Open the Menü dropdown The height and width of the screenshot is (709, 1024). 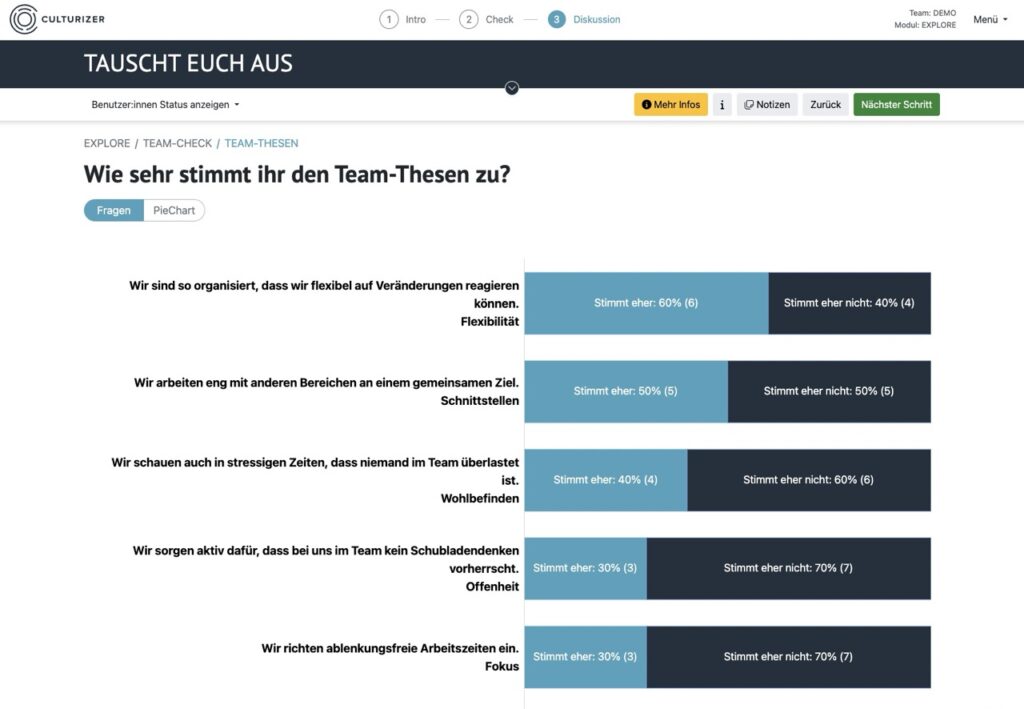tap(990, 20)
